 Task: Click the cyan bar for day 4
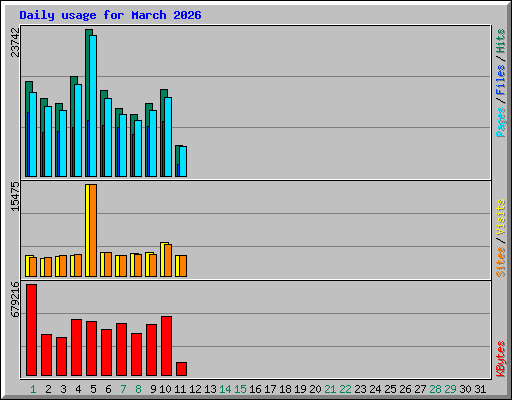[78, 130]
